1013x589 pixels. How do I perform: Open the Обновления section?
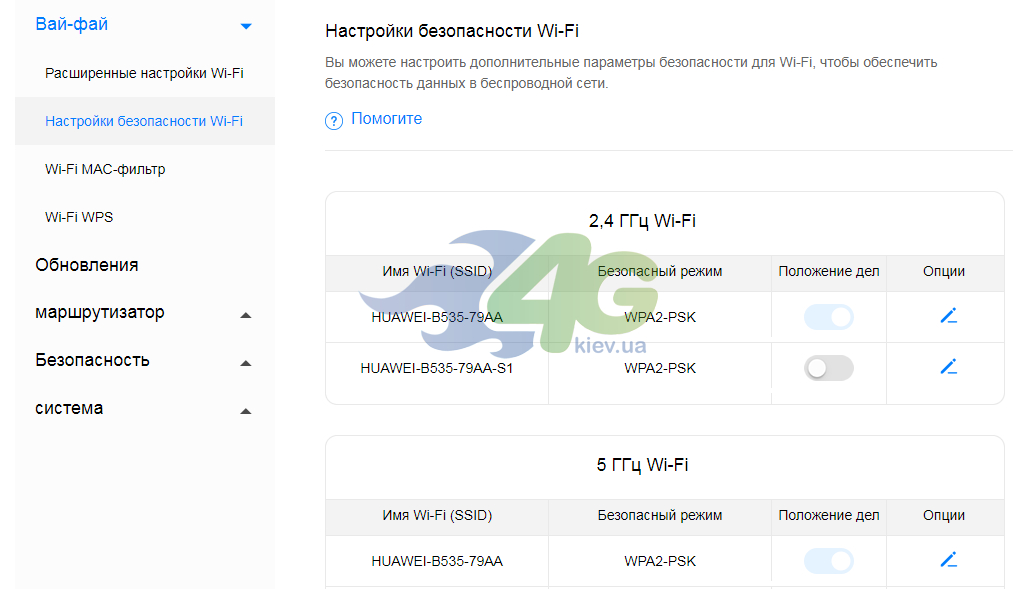tap(87, 265)
